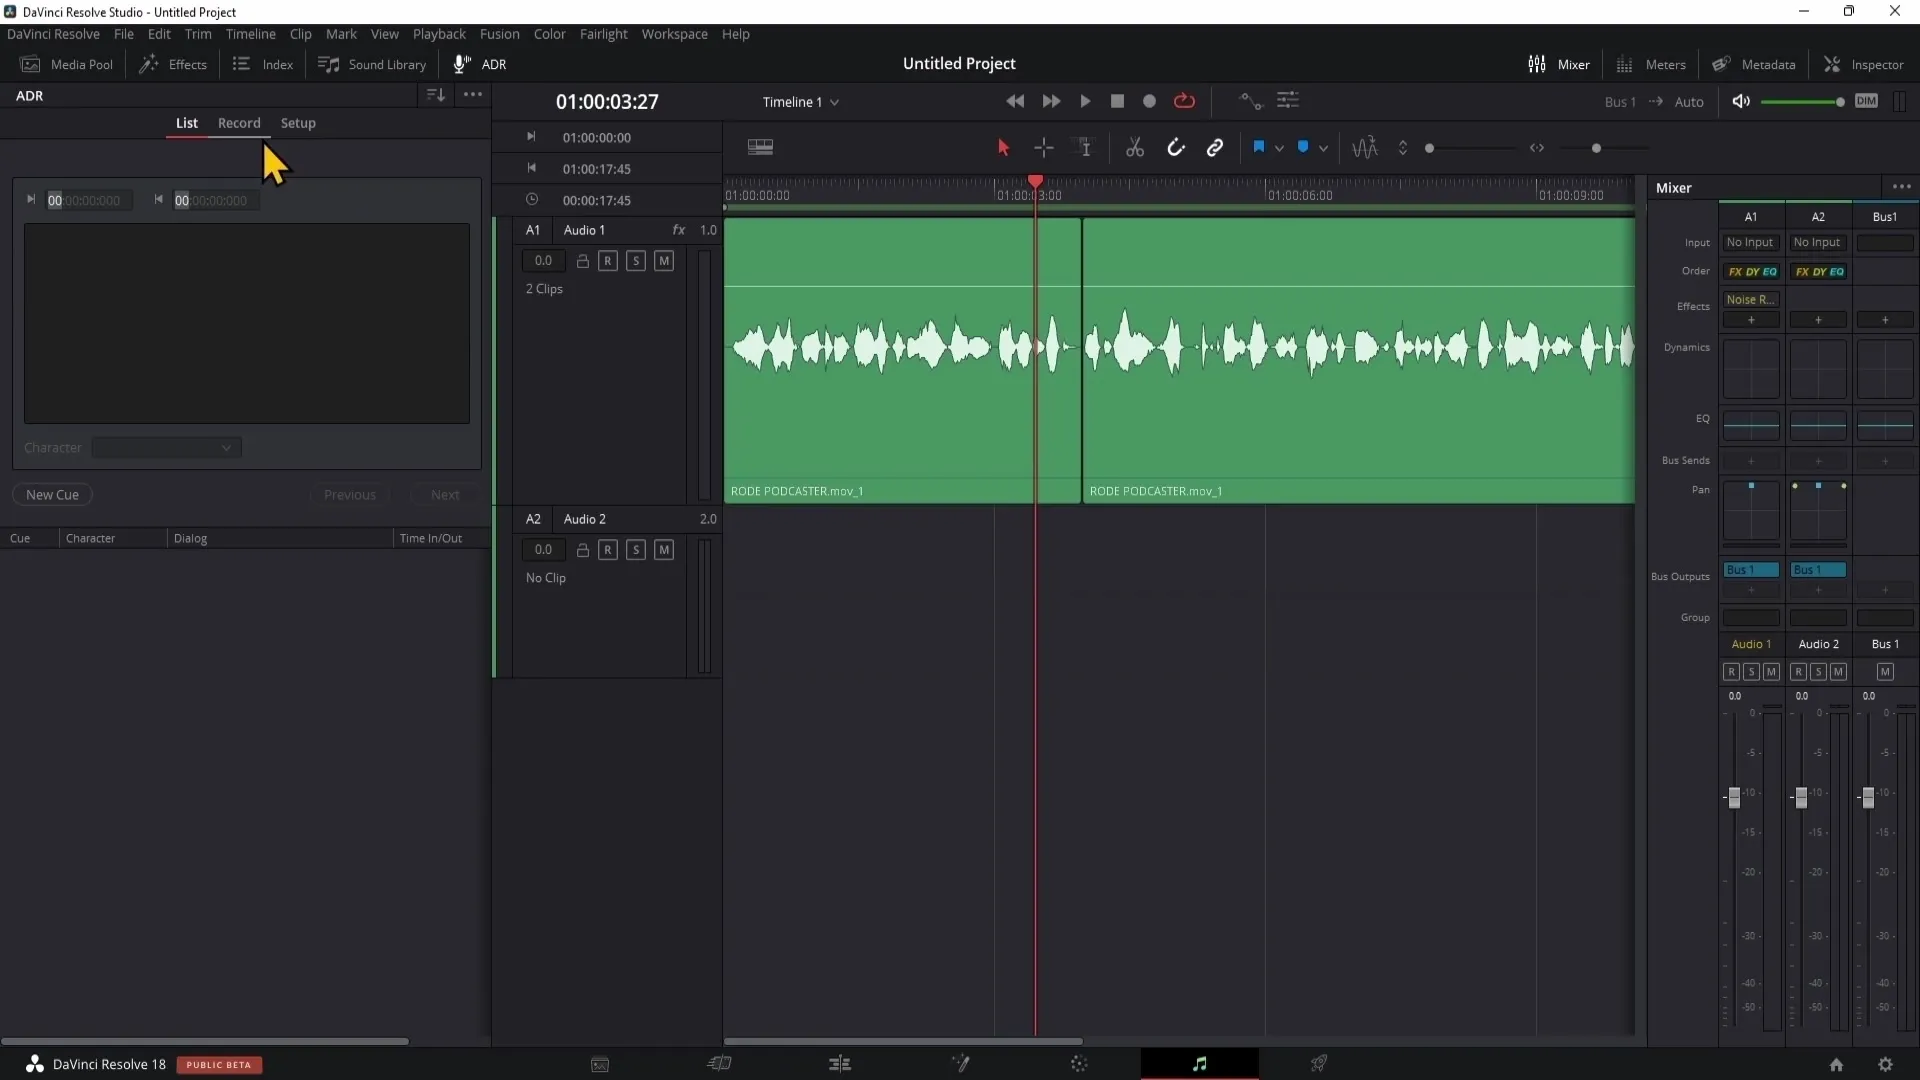Select the Selection tool in toolbar
This screenshot has height=1080, width=1920.
point(1002,148)
